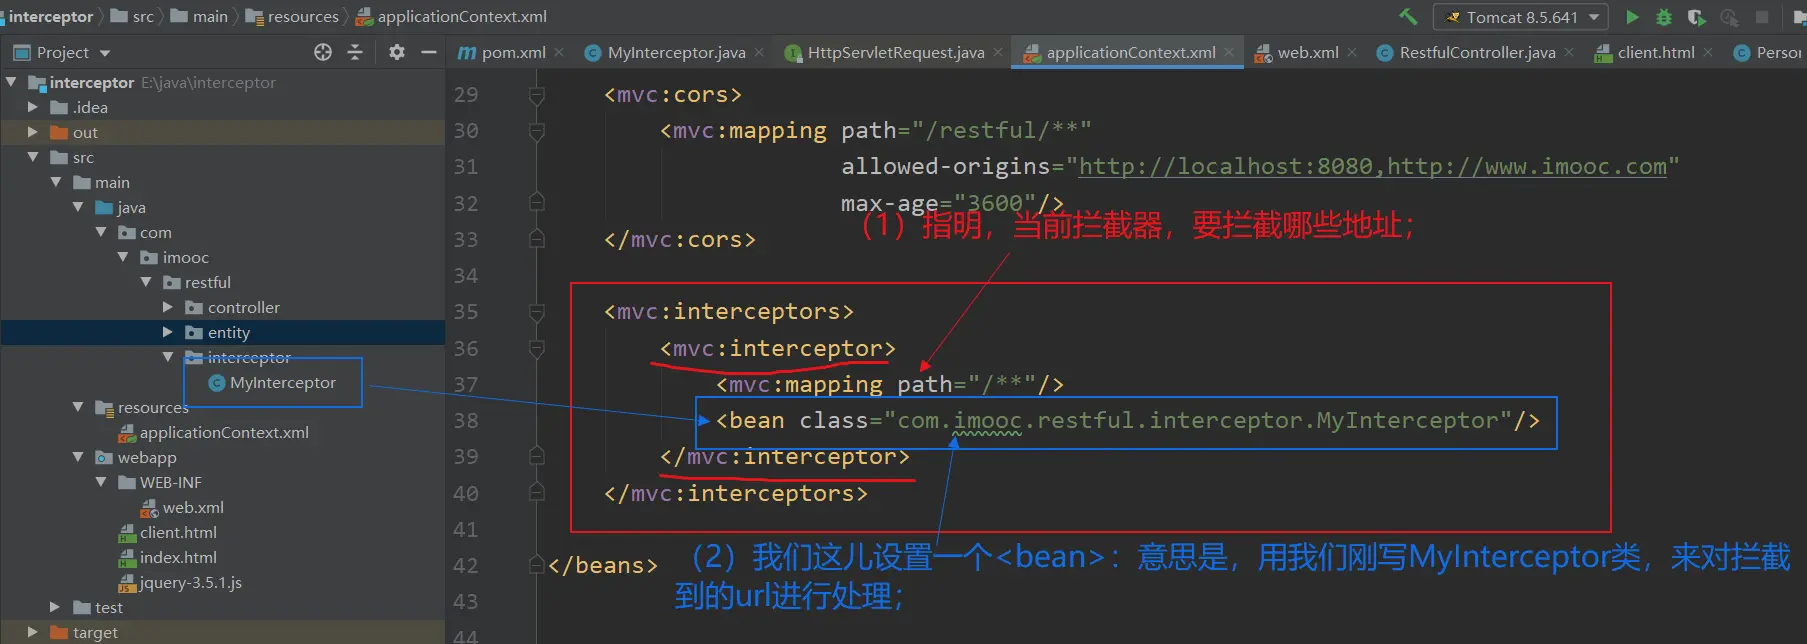1807x644 pixels.
Task: Collapse the webapp folder arrow
Action: click(x=78, y=457)
